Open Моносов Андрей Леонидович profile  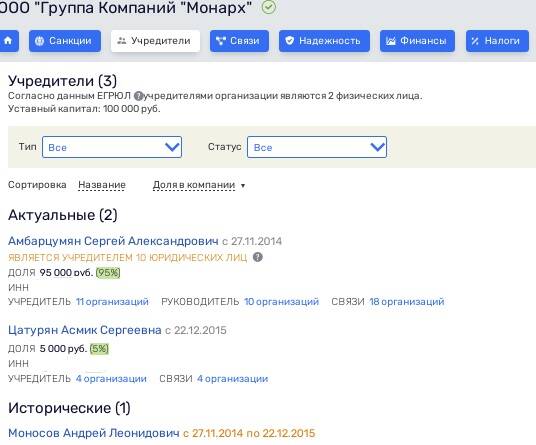coord(94,433)
